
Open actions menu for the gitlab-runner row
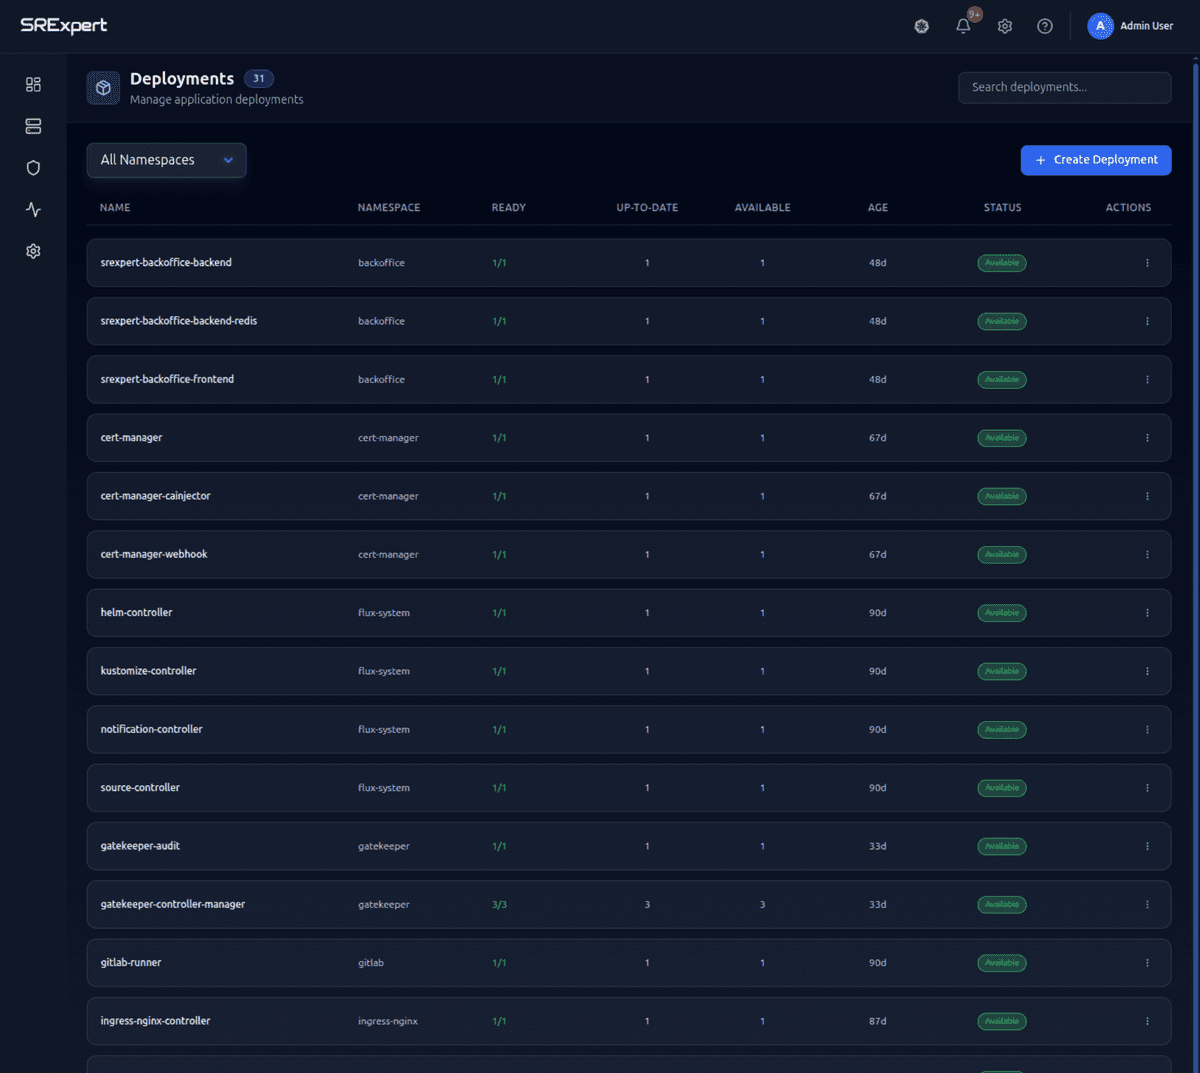click(x=1147, y=962)
